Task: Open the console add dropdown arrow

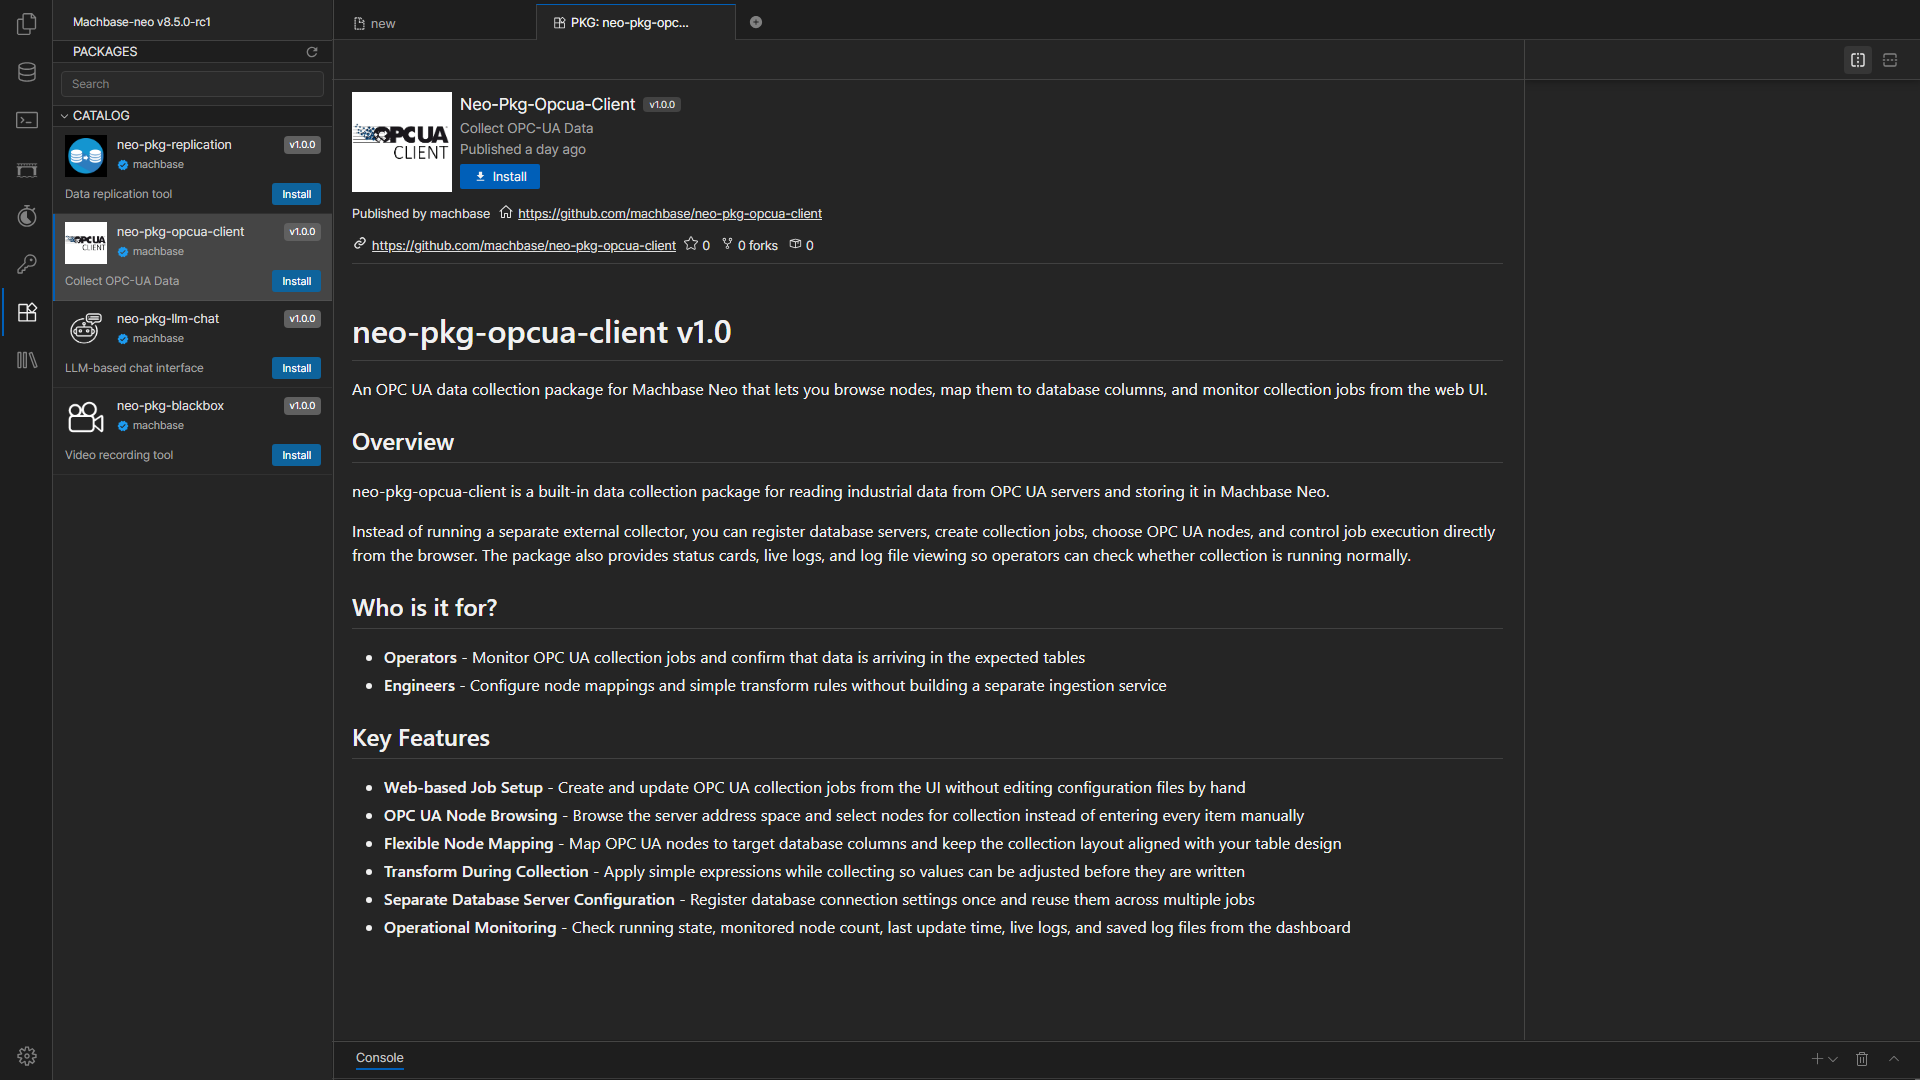Action: tap(1833, 1059)
